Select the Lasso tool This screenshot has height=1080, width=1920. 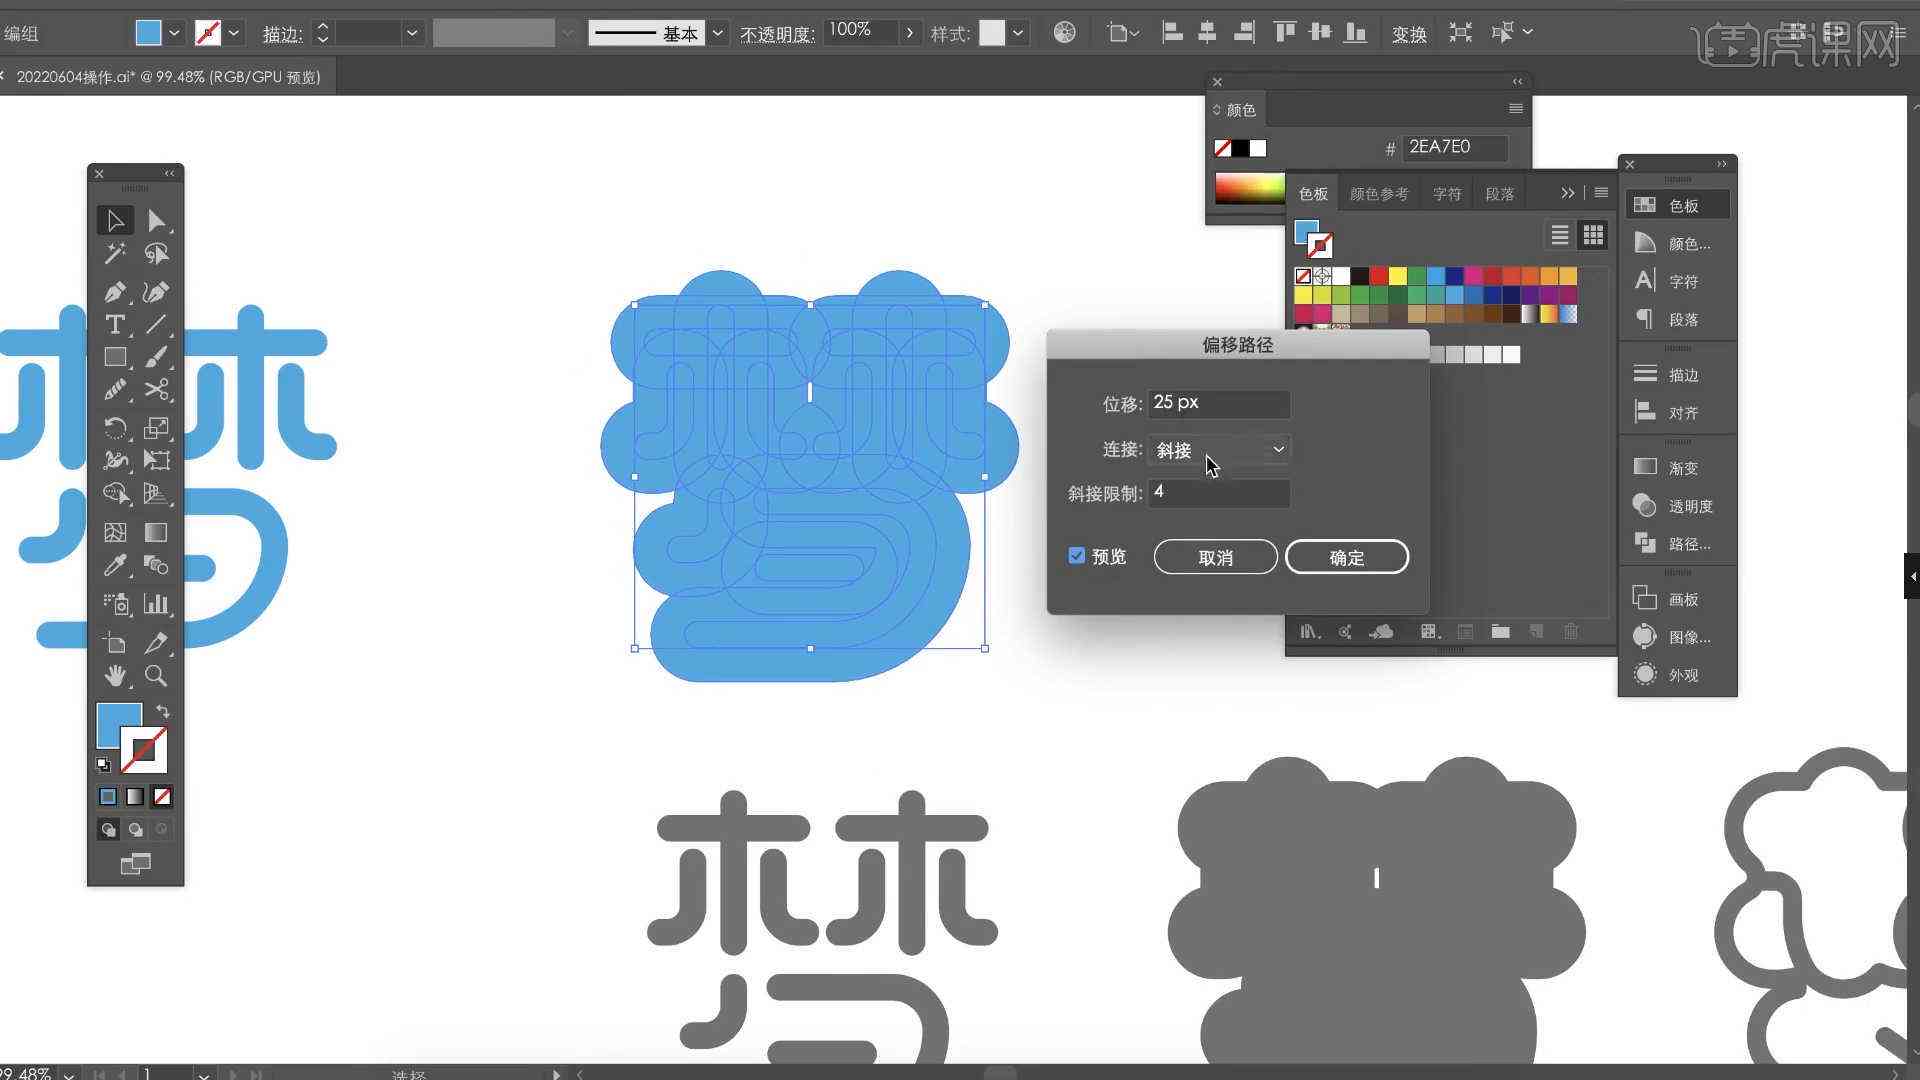[156, 253]
